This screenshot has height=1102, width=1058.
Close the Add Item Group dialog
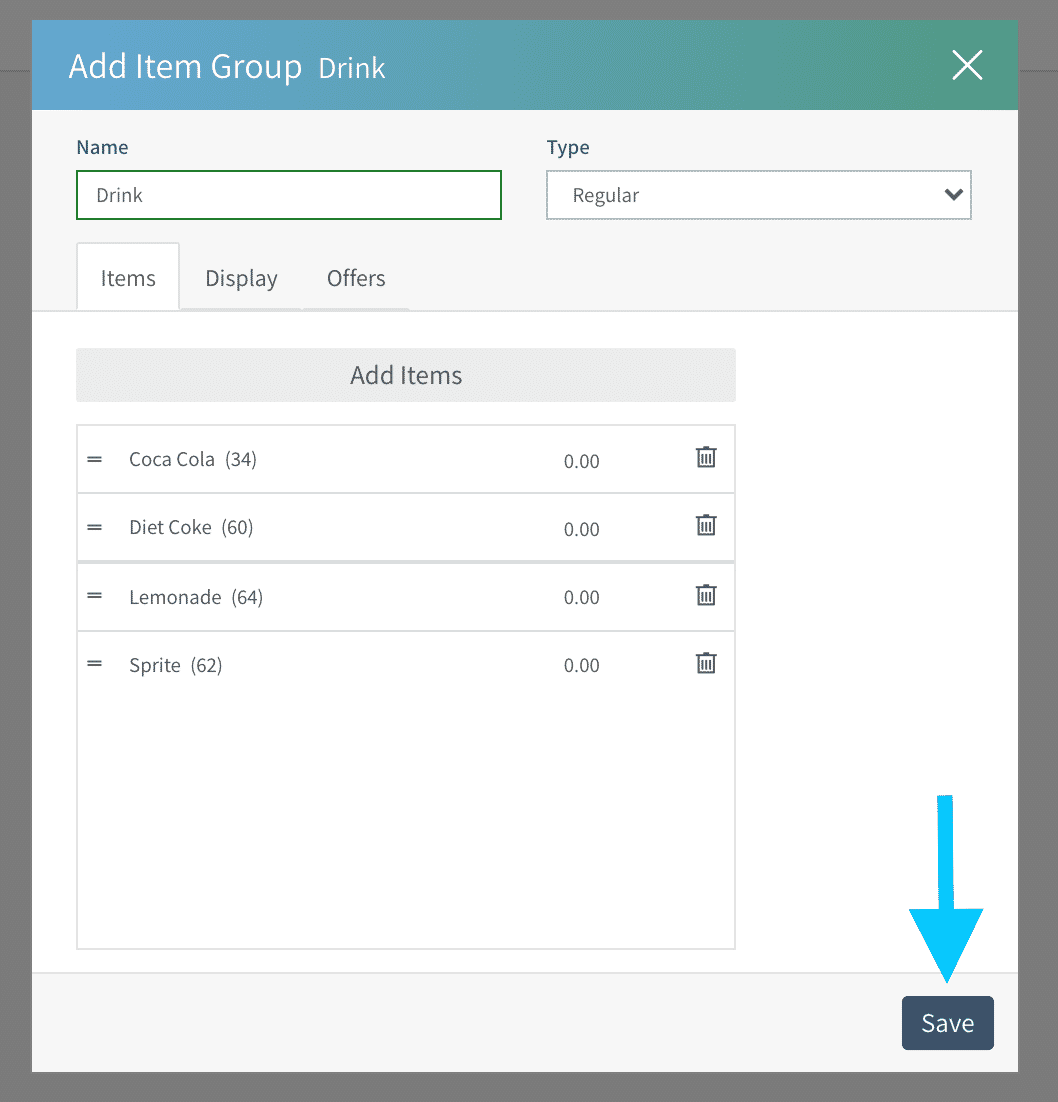(x=967, y=66)
